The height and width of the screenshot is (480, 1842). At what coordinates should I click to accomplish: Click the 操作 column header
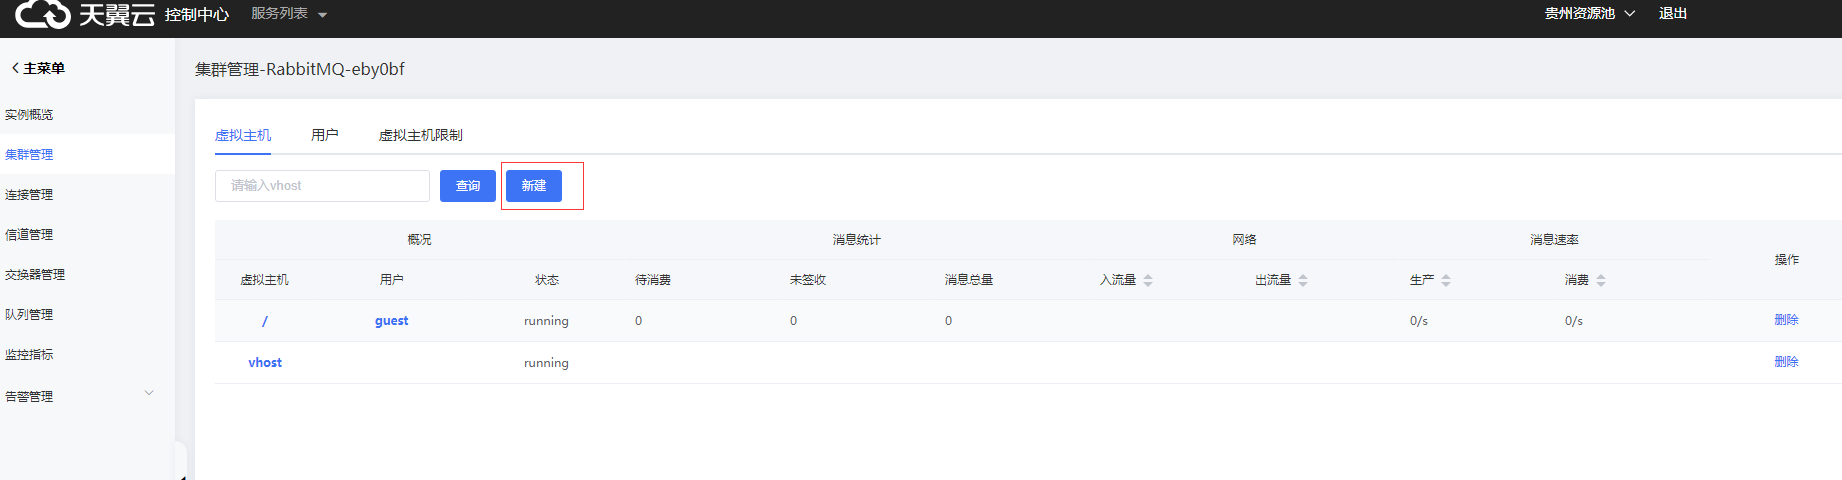click(1787, 260)
